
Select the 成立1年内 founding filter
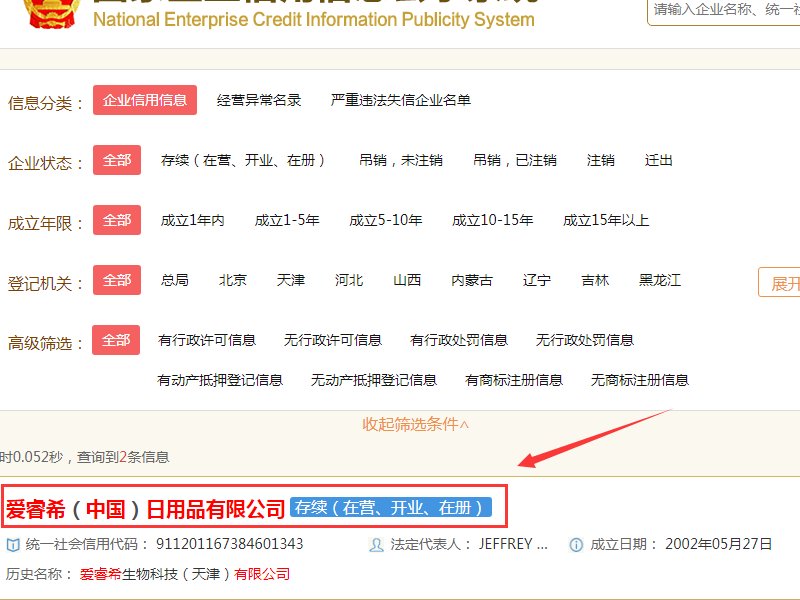(191, 220)
